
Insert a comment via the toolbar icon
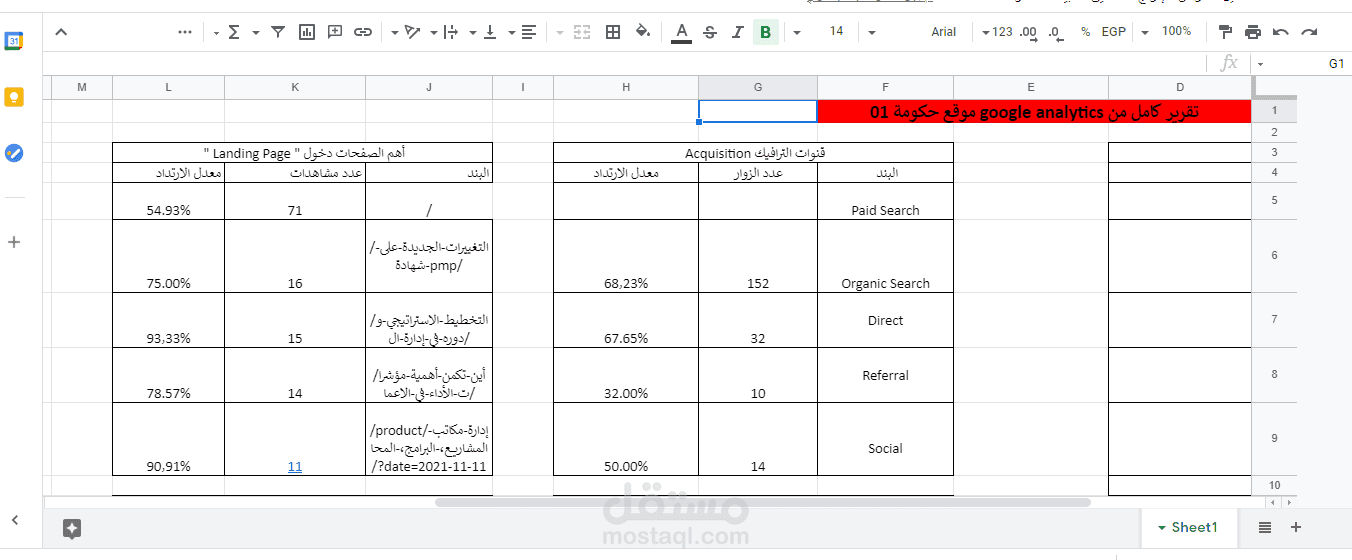click(335, 32)
